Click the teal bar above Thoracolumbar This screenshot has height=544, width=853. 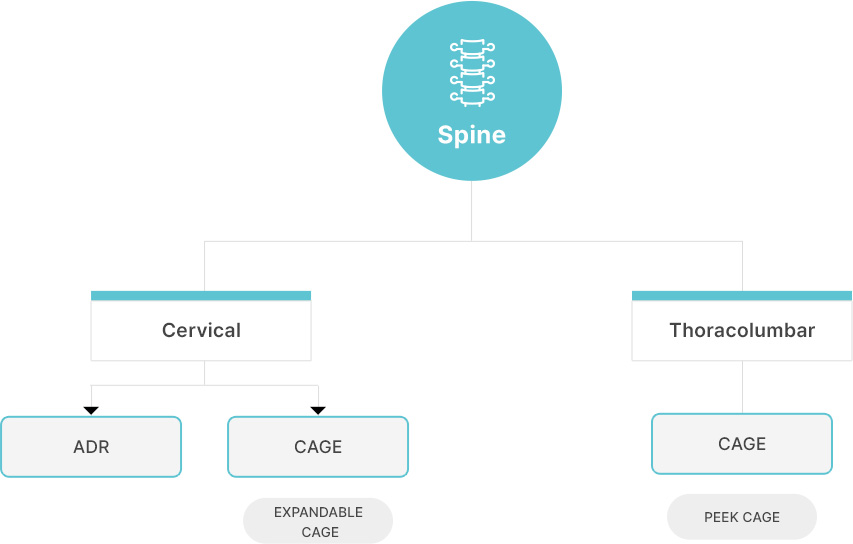tap(742, 296)
